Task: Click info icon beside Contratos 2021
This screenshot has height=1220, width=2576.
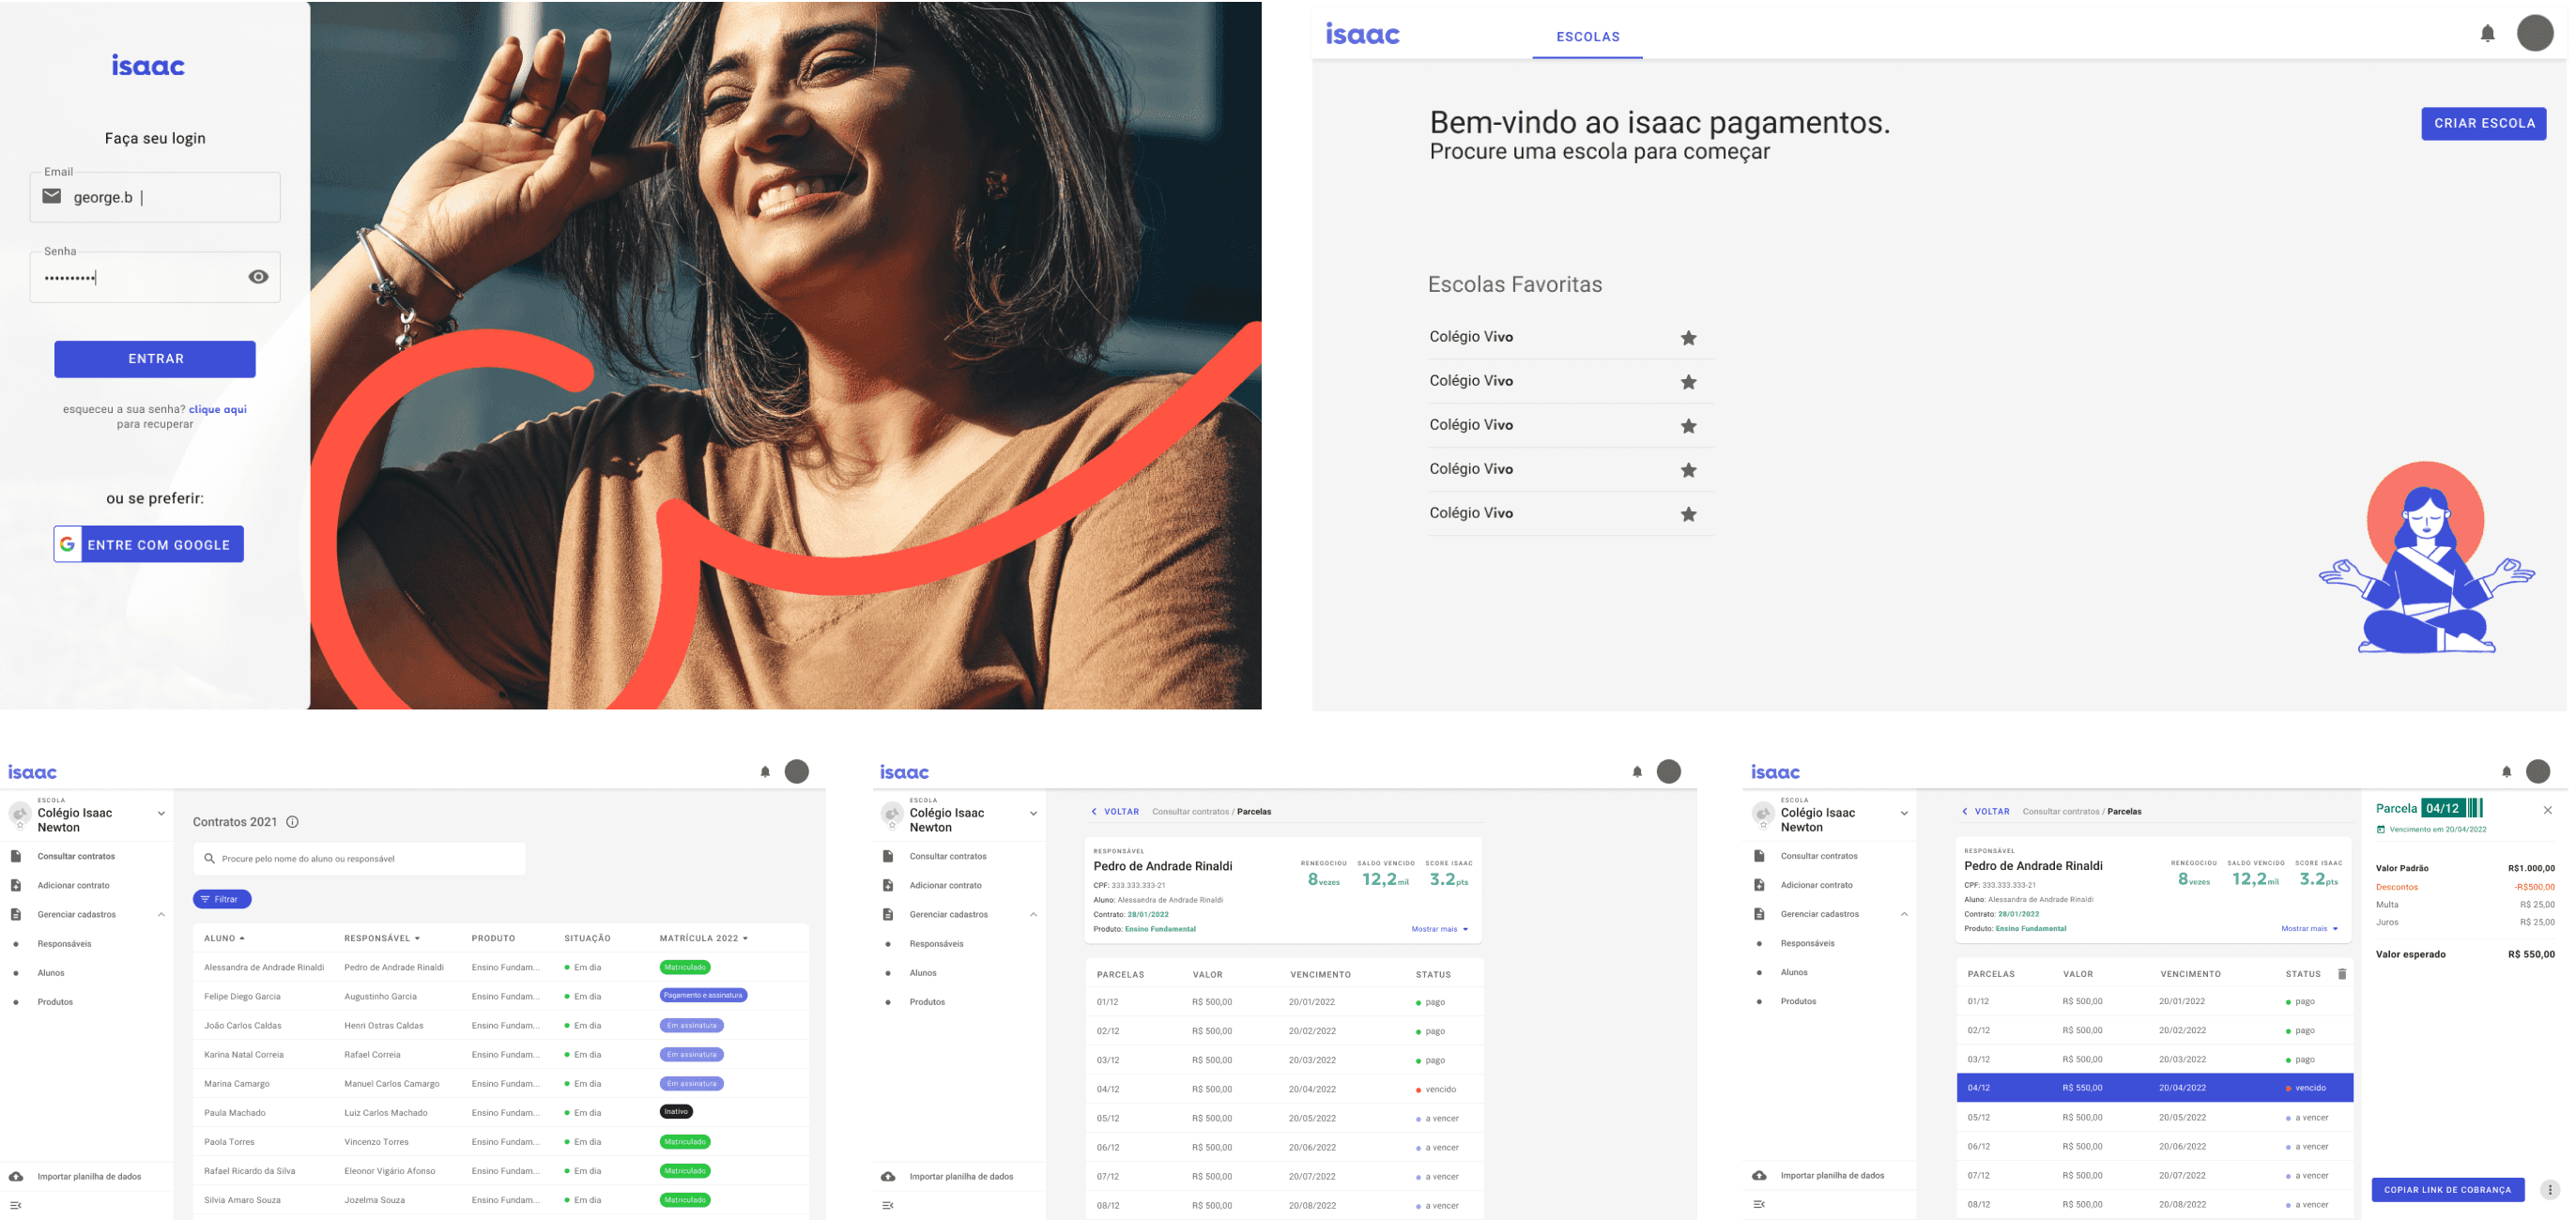Action: pyautogui.click(x=293, y=822)
